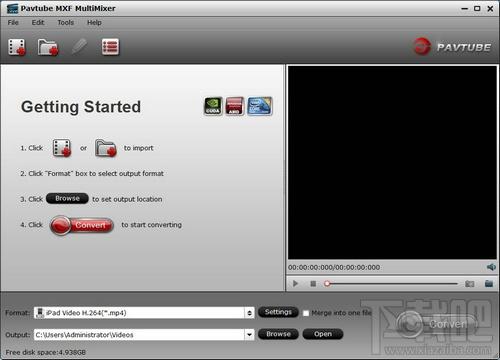Screen dimensions: 500x360
Task: Expand the Format dropdown arrows
Action: [x=249, y=313]
